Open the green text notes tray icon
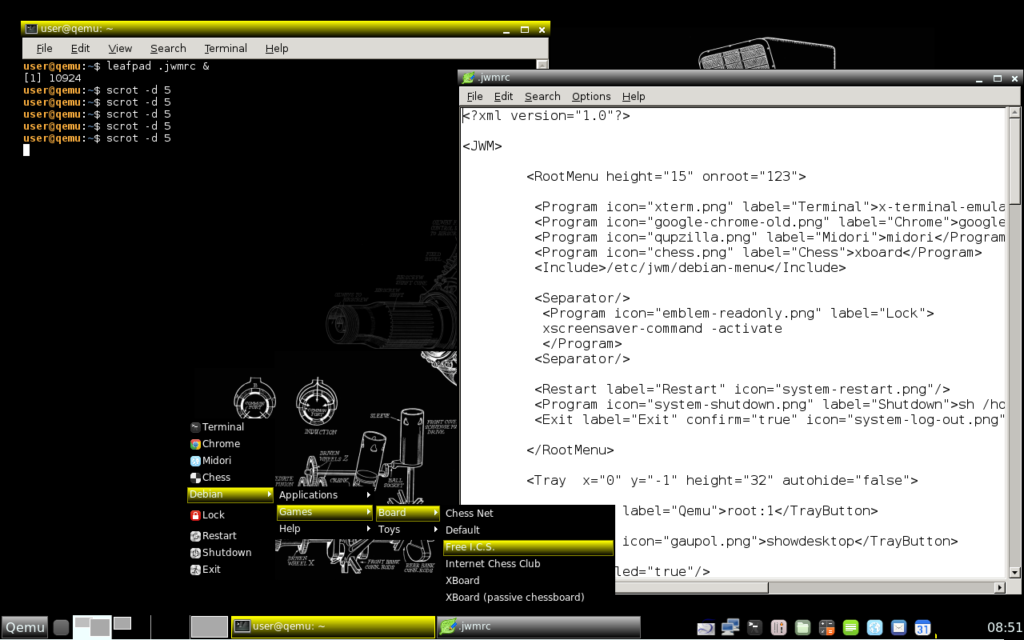The image size is (1024, 640). pyautogui.click(x=851, y=628)
